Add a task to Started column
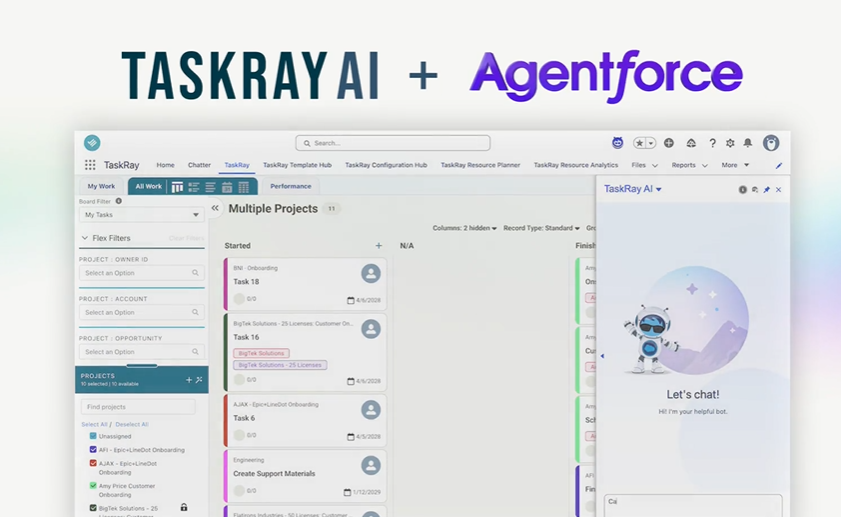This screenshot has width=841, height=517. 379,246
